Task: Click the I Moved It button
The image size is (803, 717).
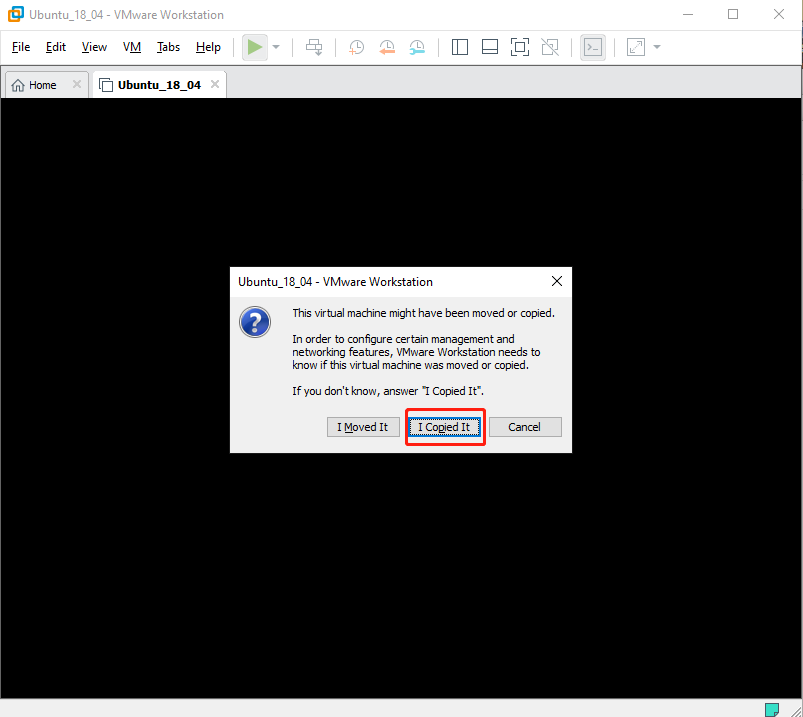Action: tap(363, 427)
